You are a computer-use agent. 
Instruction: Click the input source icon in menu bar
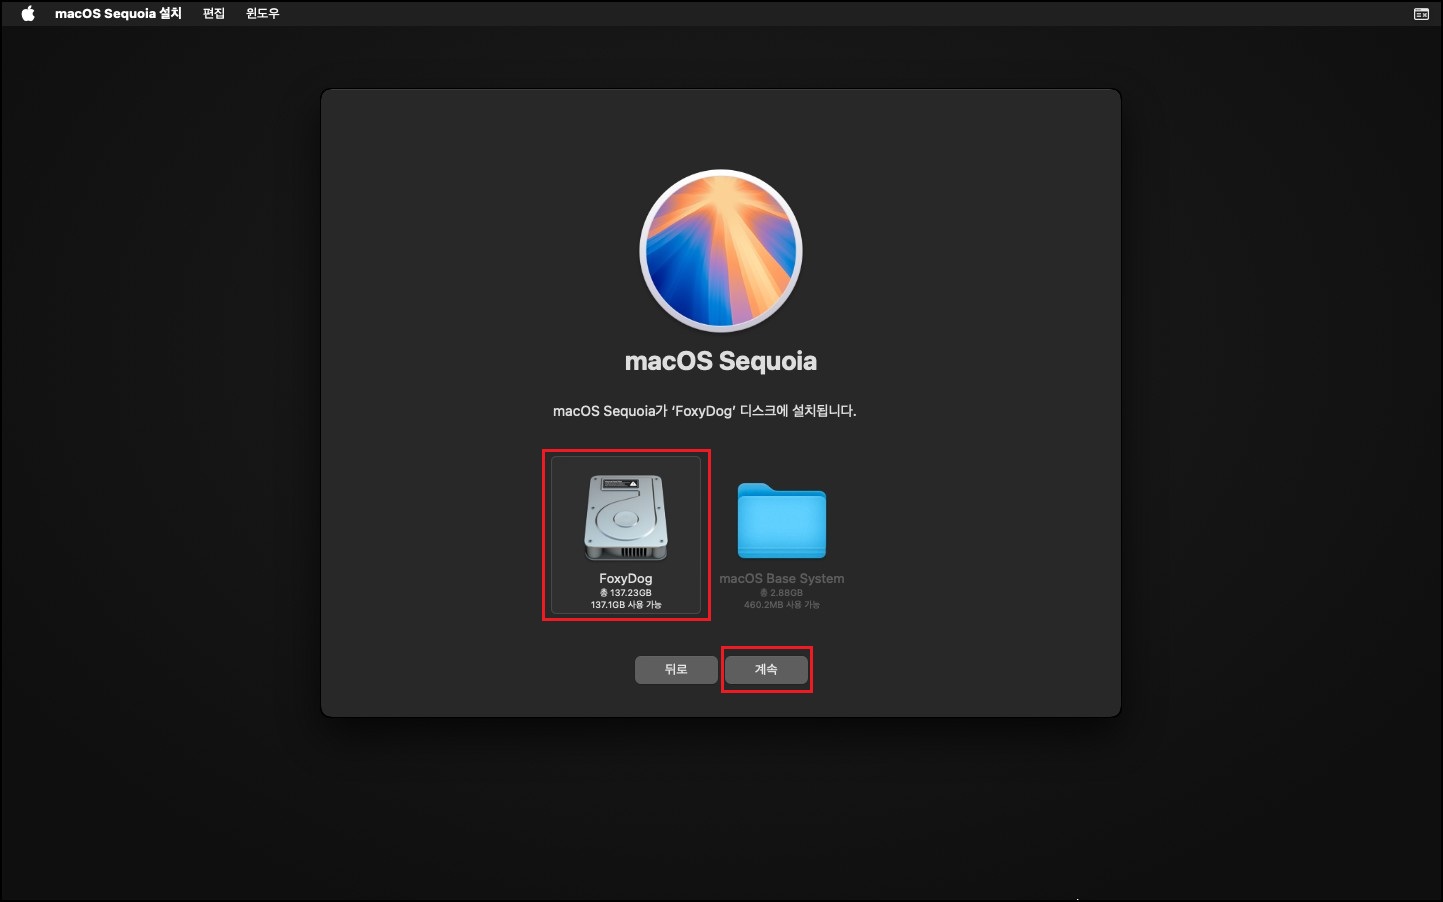pyautogui.click(x=1421, y=14)
